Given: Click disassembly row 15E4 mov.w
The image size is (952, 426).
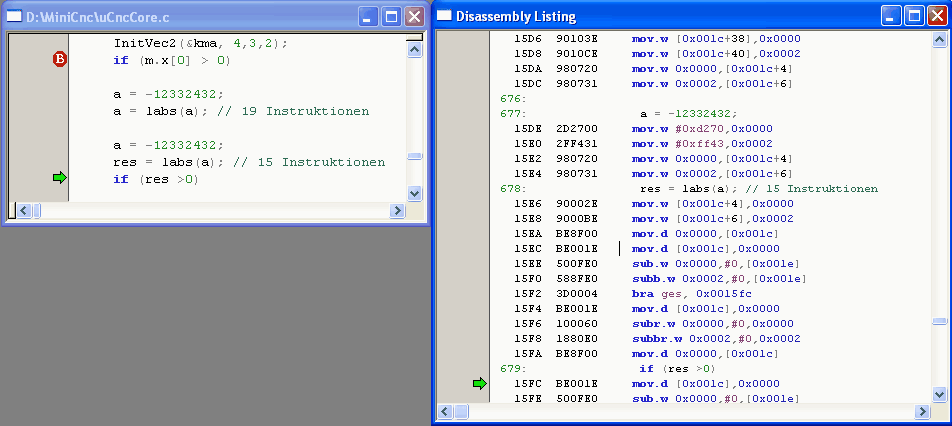Looking at the screenshot, I should pos(653,174).
